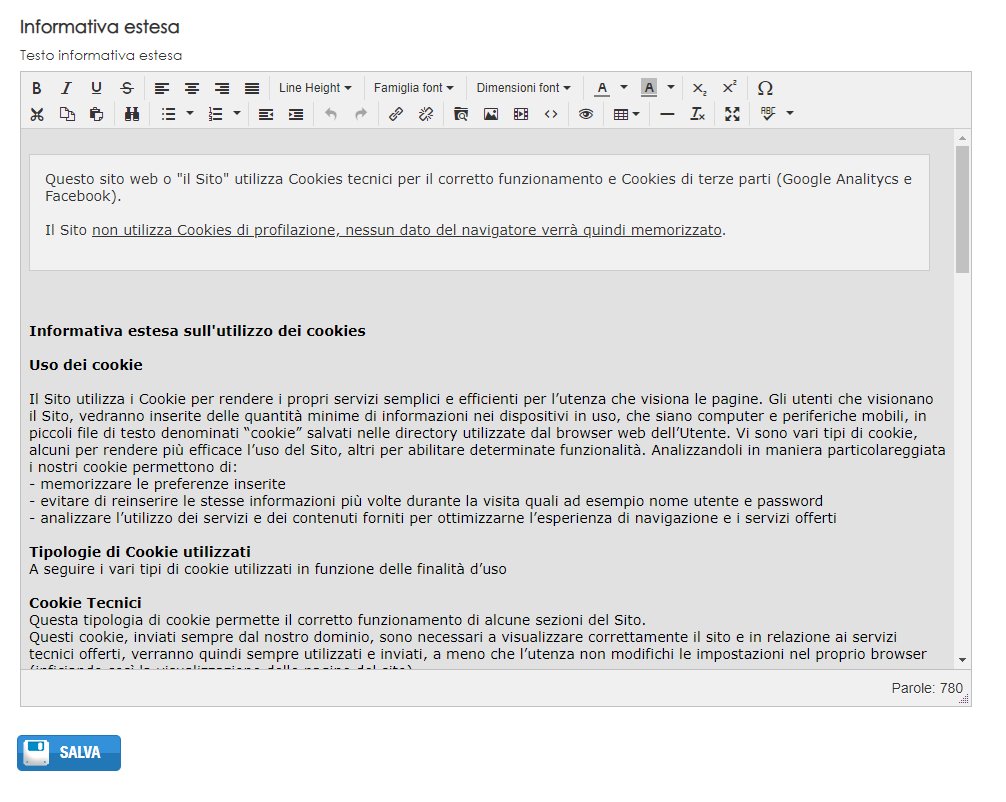This screenshot has width=1006, height=802.
Task: Expand numbered list style options
Action: coord(237,114)
